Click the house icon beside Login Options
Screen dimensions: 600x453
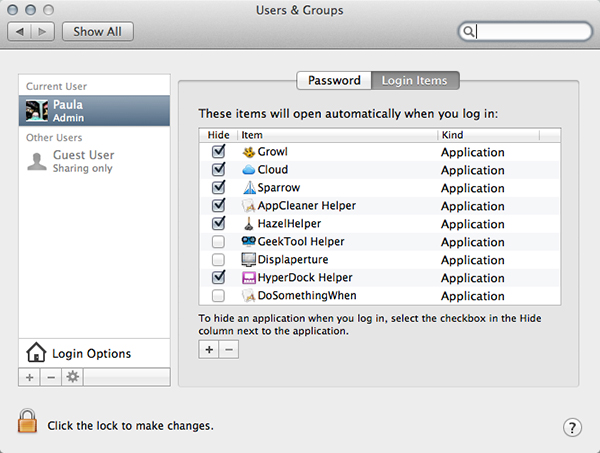(36, 352)
